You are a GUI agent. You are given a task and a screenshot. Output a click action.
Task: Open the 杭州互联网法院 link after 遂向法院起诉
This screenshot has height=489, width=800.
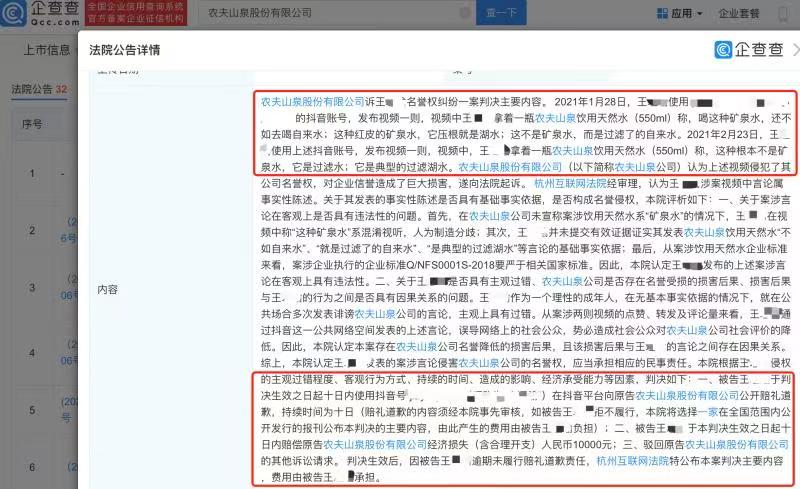(570, 183)
